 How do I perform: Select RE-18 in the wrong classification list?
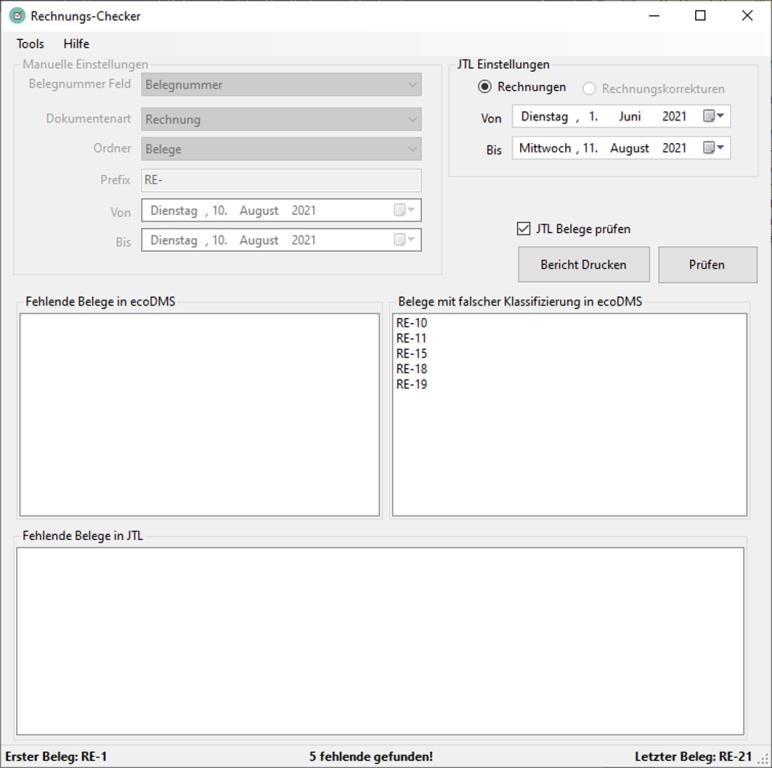pyautogui.click(x=412, y=369)
